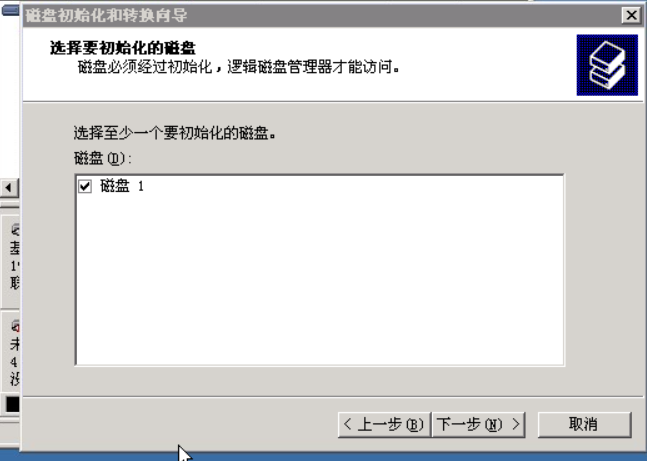This screenshot has height=461, width=647.
Task: Click the 选择要初始化的磁盘 heading
Action: coord(123,48)
